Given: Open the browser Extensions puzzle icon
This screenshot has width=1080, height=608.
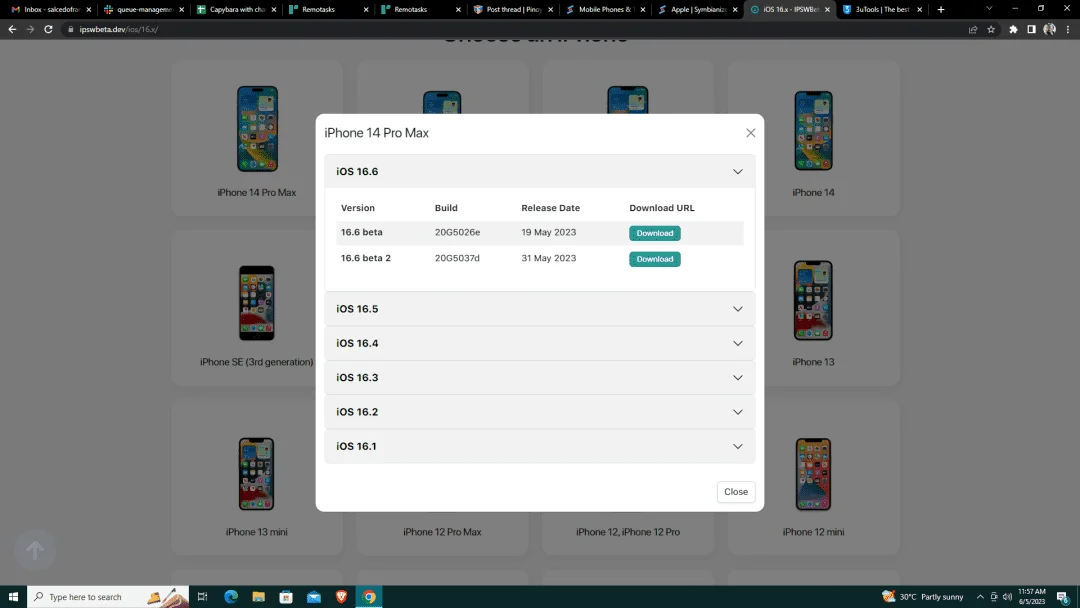Looking at the screenshot, I should 1013,30.
